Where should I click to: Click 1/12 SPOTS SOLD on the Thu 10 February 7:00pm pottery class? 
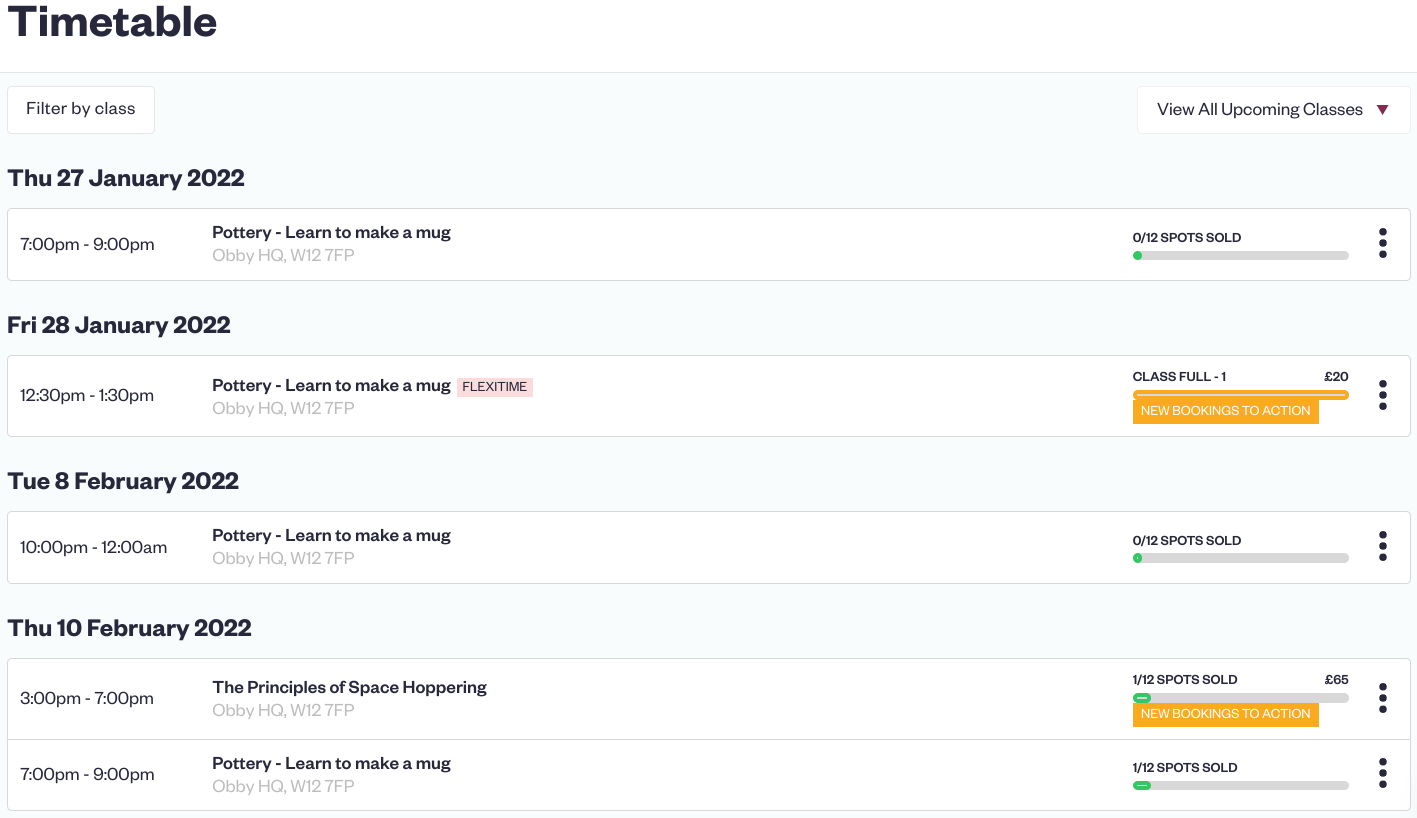(1185, 768)
